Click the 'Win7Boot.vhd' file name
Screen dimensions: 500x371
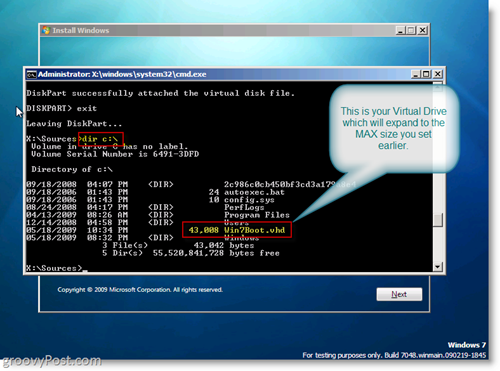[255, 230]
